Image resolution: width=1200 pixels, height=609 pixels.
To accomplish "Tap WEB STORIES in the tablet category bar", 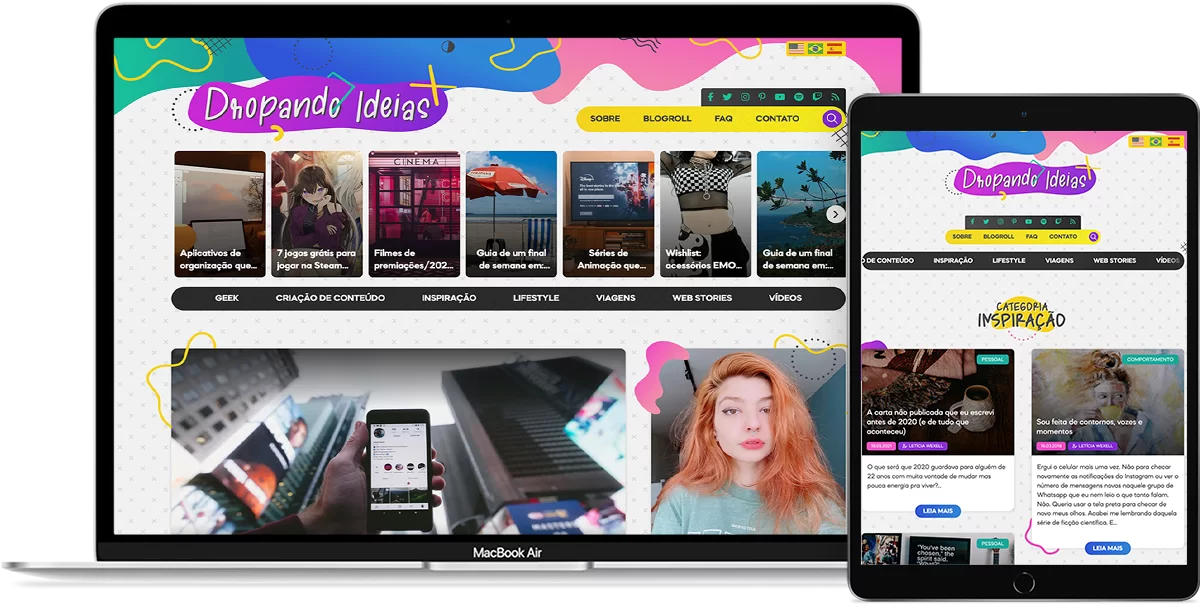I will (x=1114, y=261).
